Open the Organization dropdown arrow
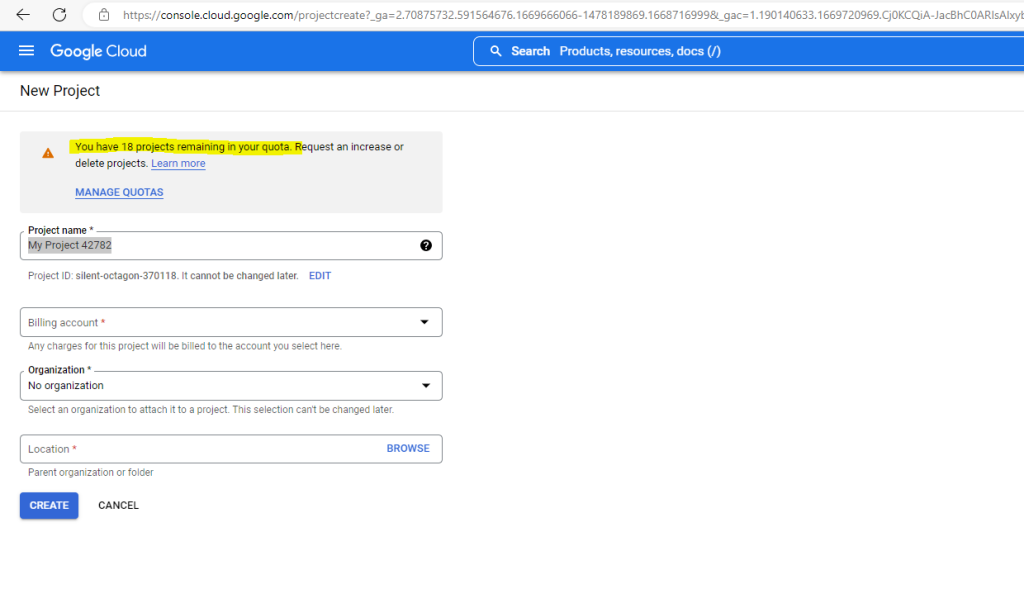The width and height of the screenshot is (1024, 608). pos(426,386)
